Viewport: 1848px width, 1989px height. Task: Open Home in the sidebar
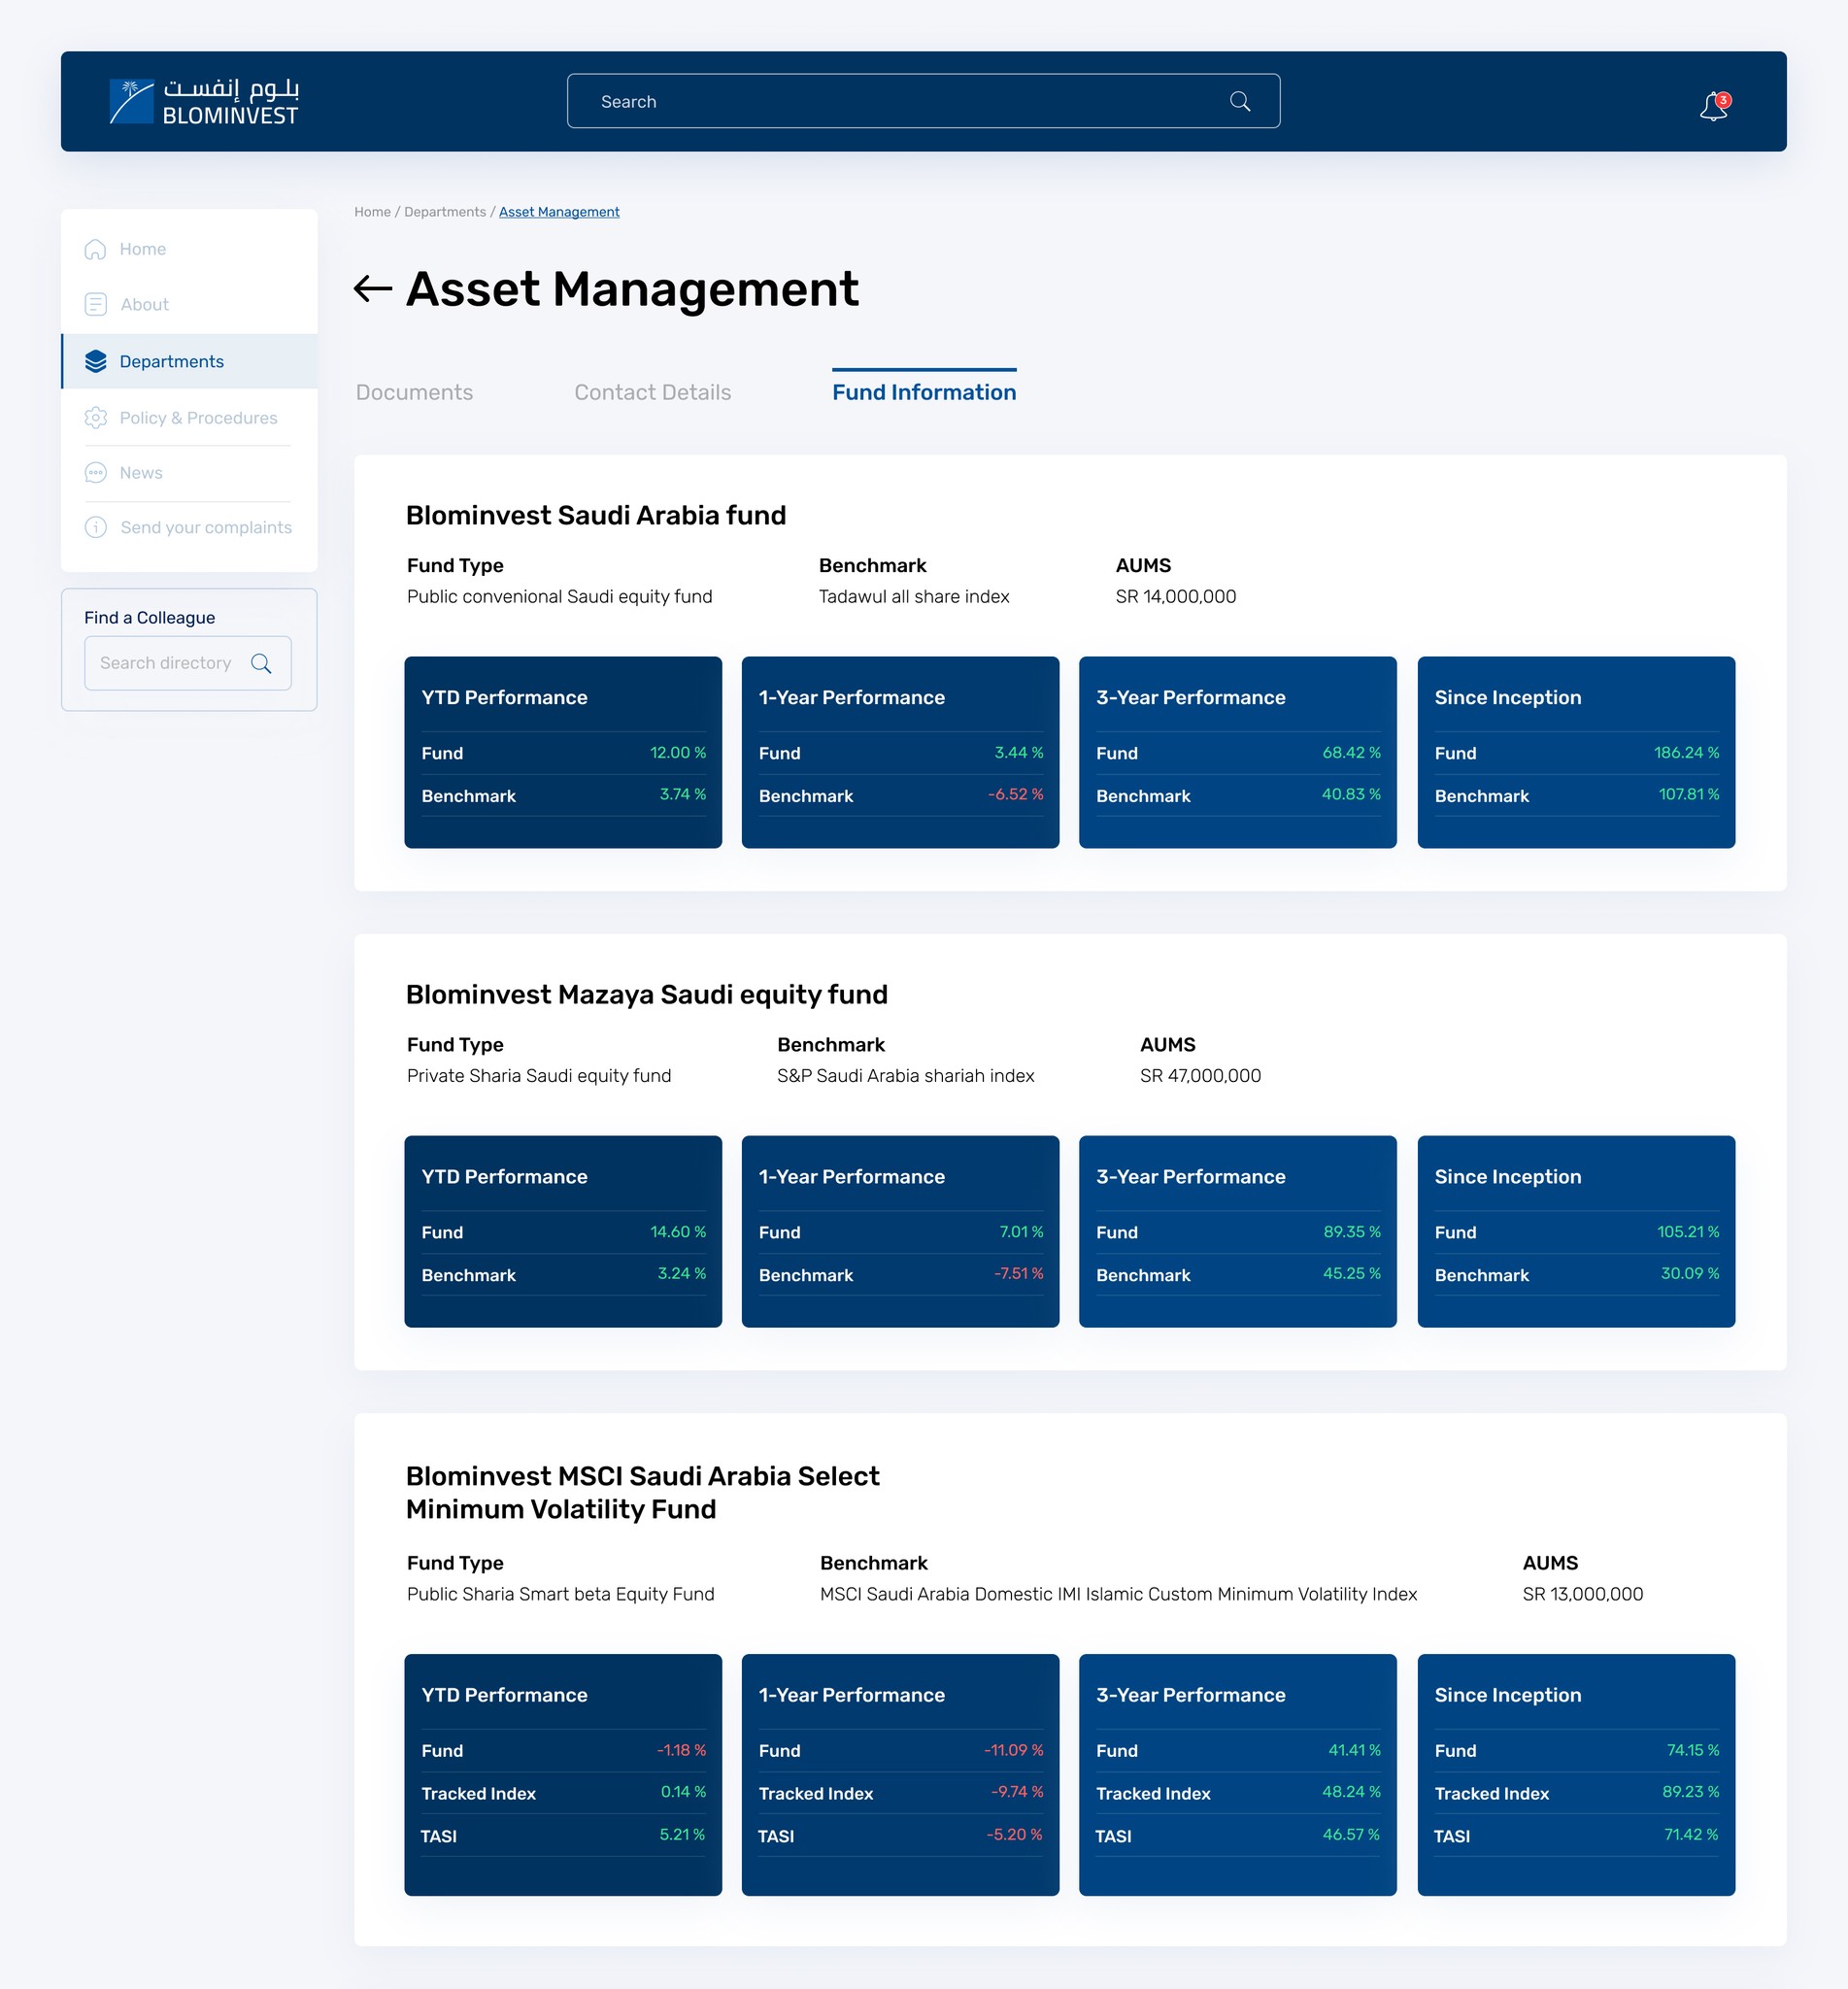(189, 249)
